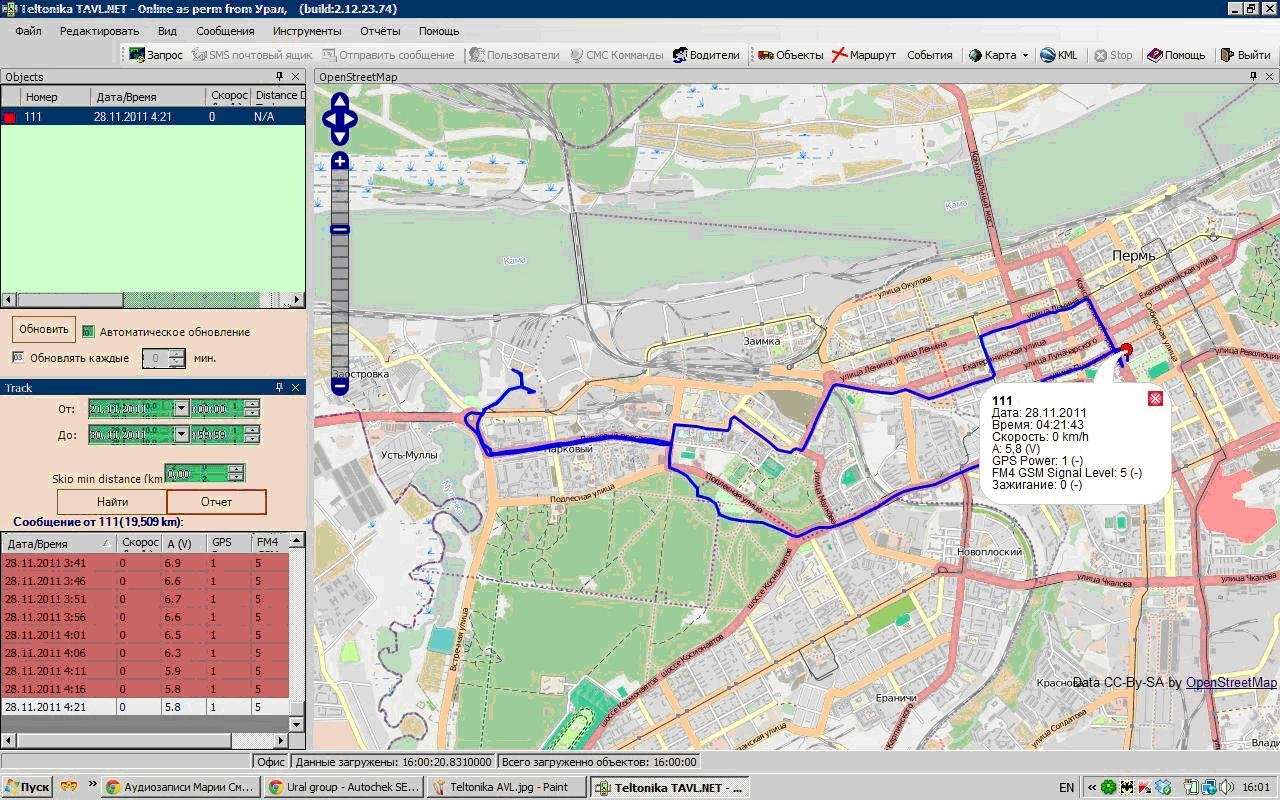Screen dimensions: 1280x800
Task: Open Помощь book icon in toolbar
Action: [1176, 55]
